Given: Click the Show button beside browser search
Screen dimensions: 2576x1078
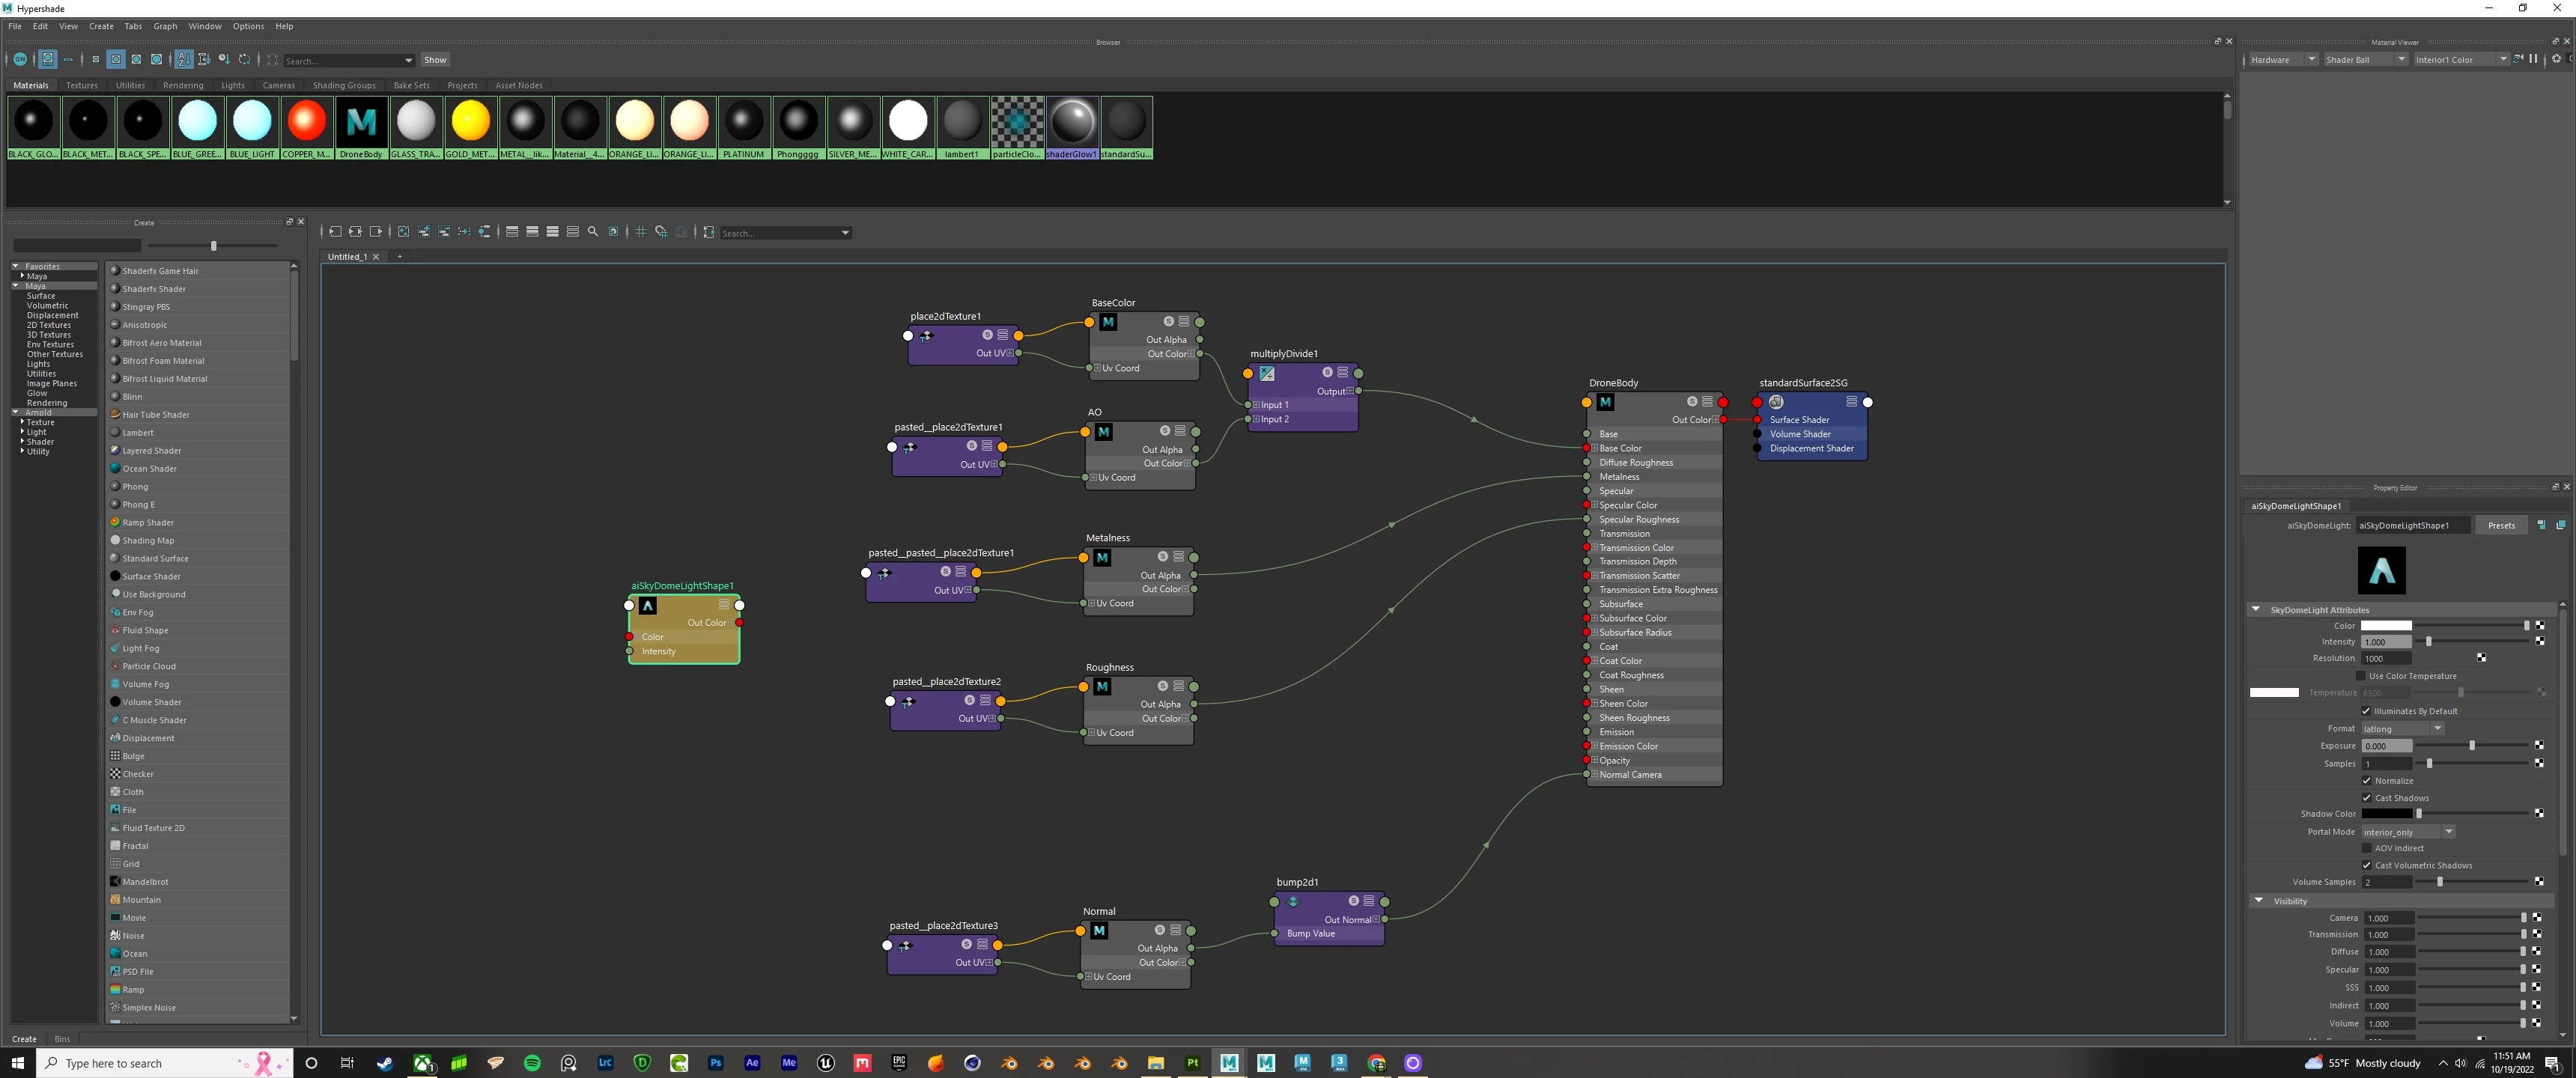Looking at the screenshot, I should pos(435,60).
